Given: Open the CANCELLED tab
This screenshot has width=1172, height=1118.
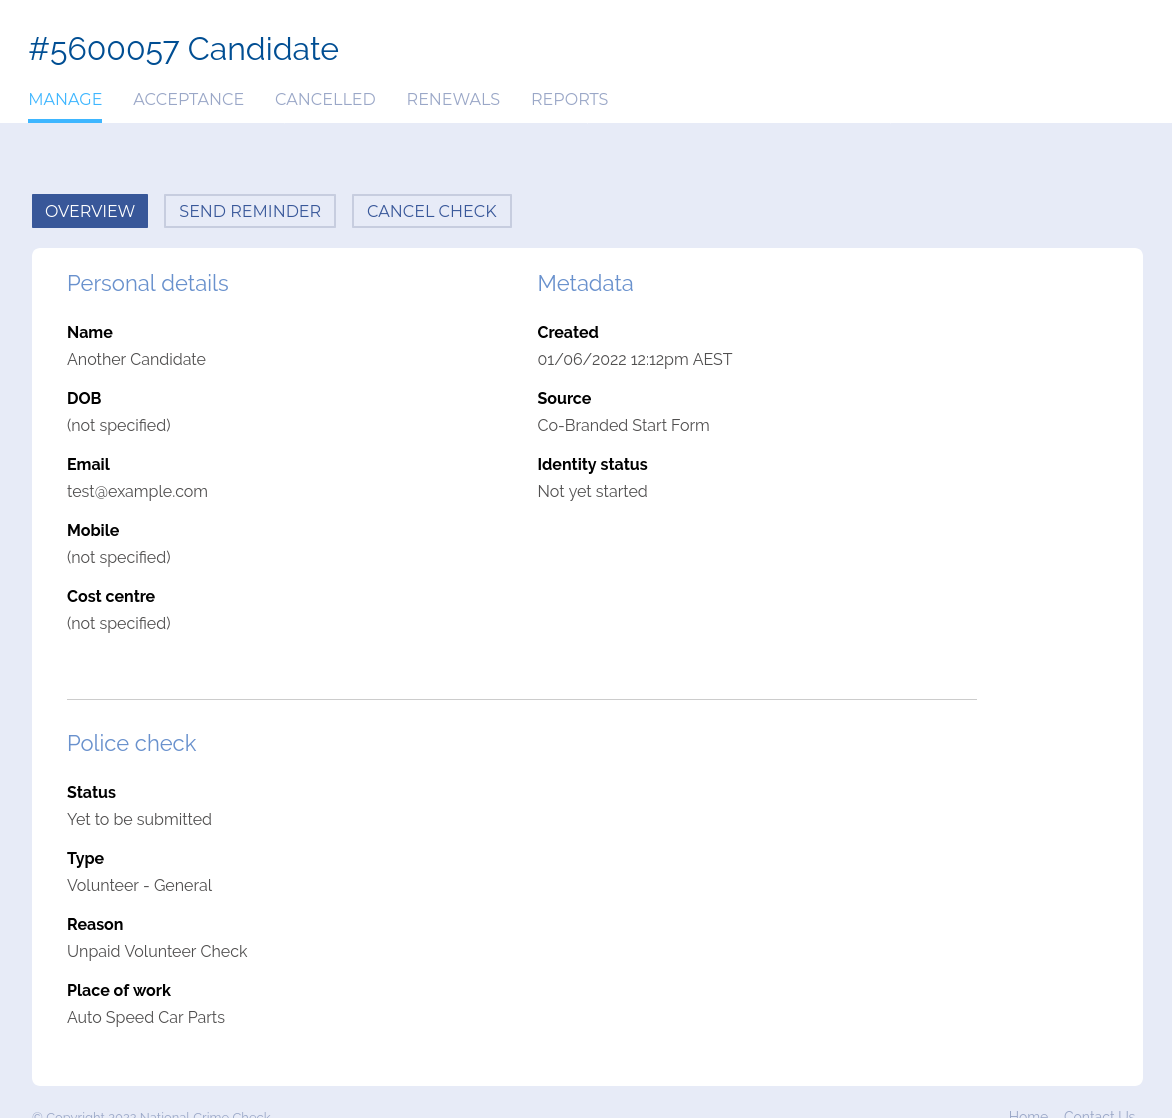Looking at the screenshot, I should click(325, 99).
